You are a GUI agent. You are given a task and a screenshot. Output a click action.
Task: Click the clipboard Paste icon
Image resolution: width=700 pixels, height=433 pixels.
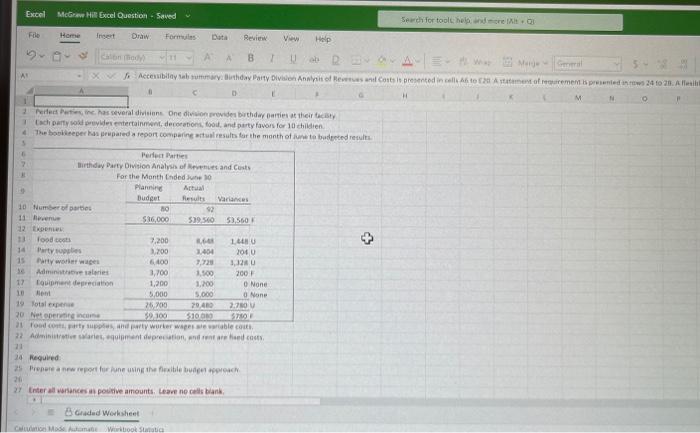pyautogui.click(x=57, y=56)
